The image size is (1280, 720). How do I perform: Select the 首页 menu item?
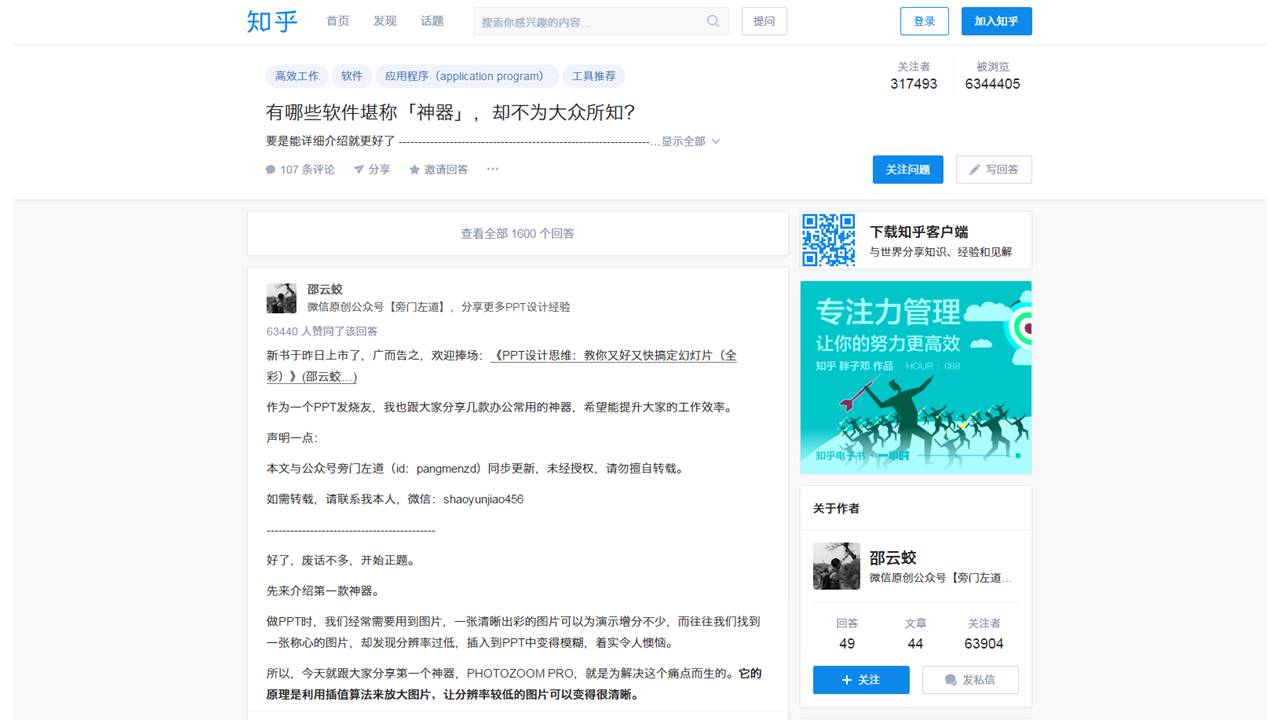(x=336, y=20)
